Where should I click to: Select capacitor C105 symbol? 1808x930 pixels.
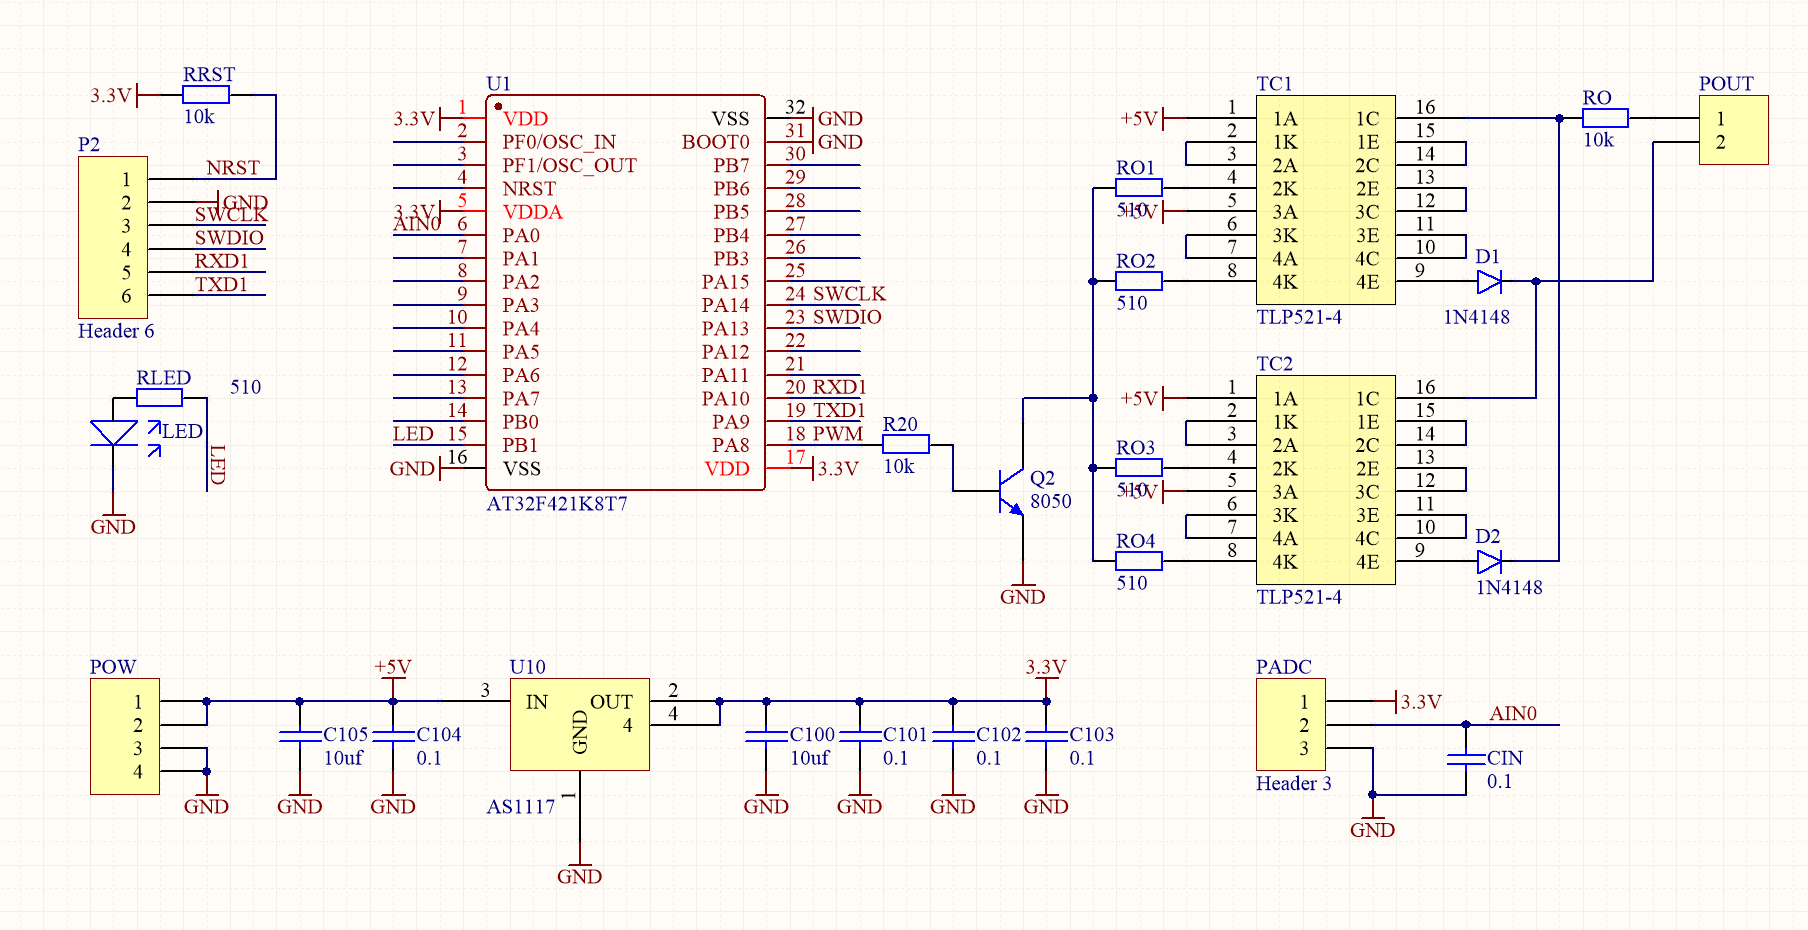(x=300, y=737)
